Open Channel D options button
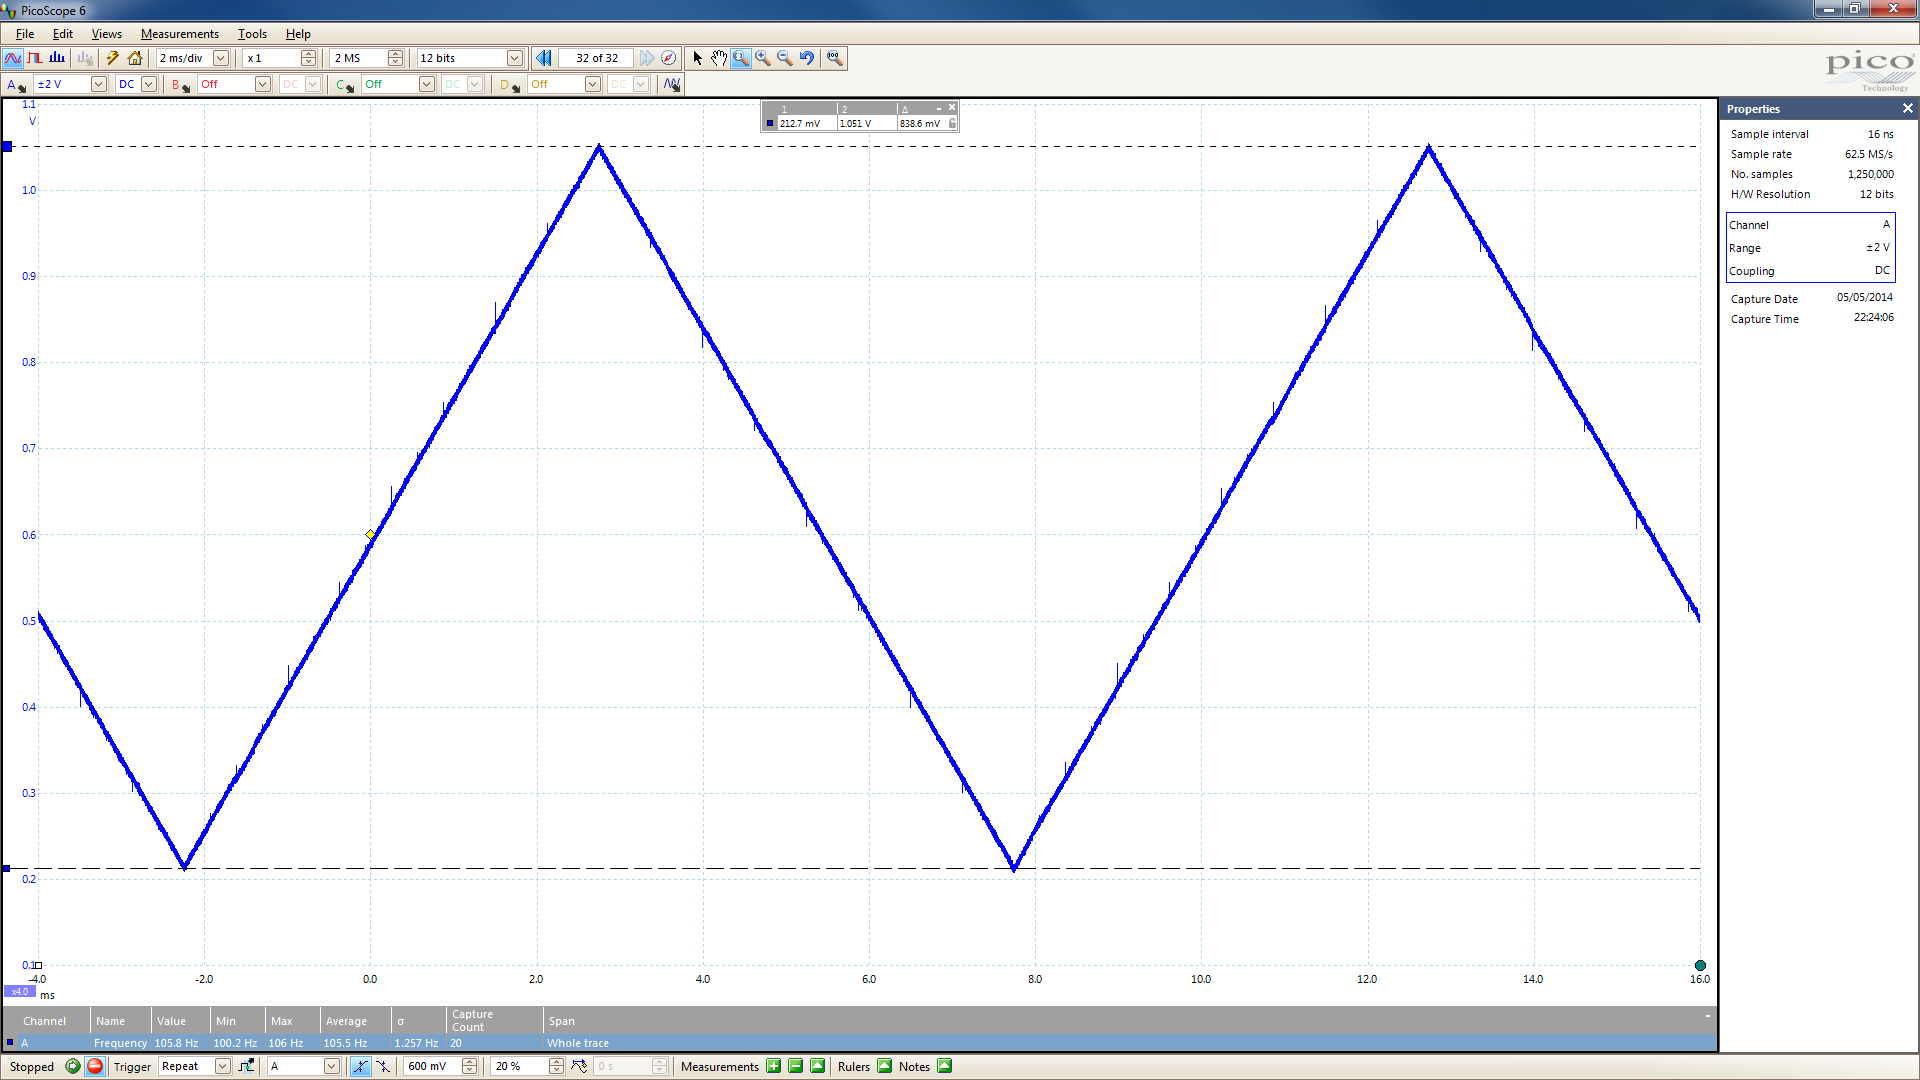 (509, 85)
